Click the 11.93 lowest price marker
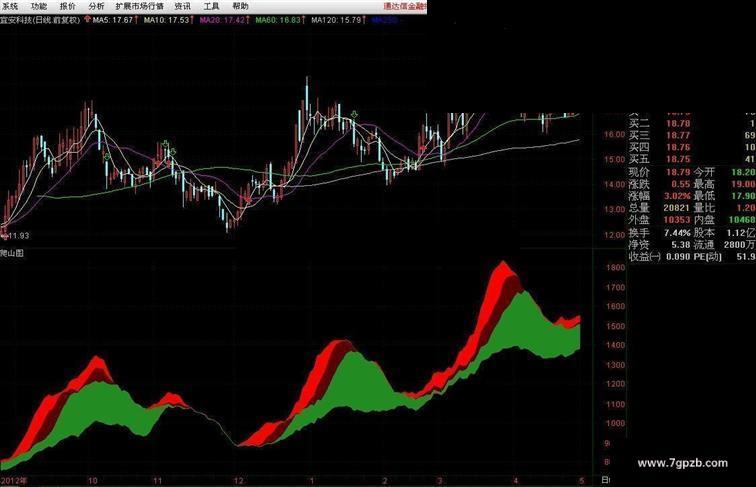 tap(19, 236)
